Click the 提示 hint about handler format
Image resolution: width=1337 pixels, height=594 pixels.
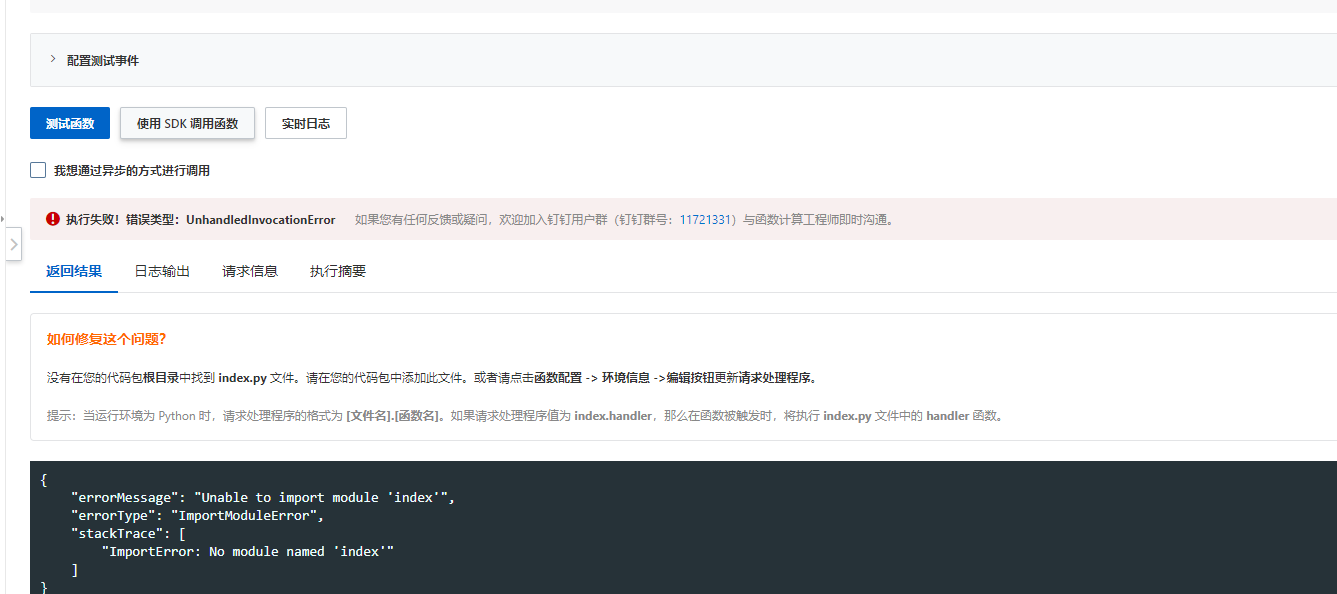point(525,416)
